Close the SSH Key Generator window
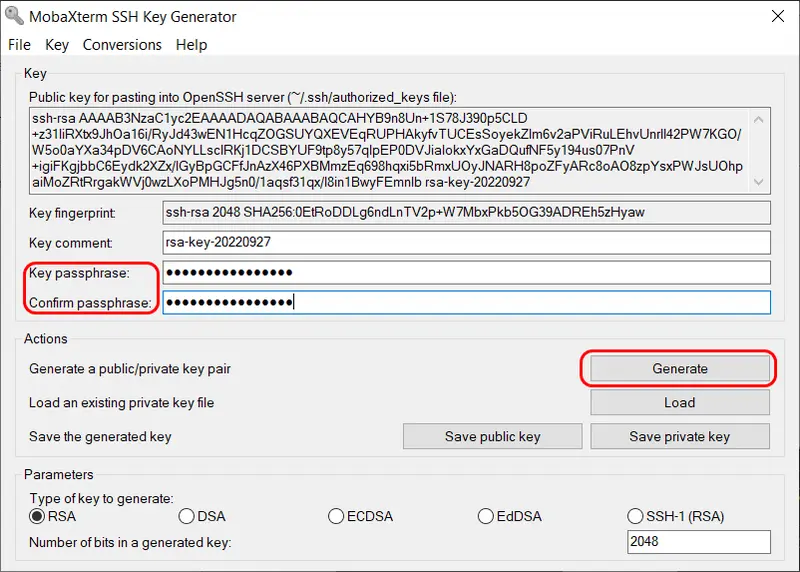Screen dimensions: 800x572 tap(777, 16)
